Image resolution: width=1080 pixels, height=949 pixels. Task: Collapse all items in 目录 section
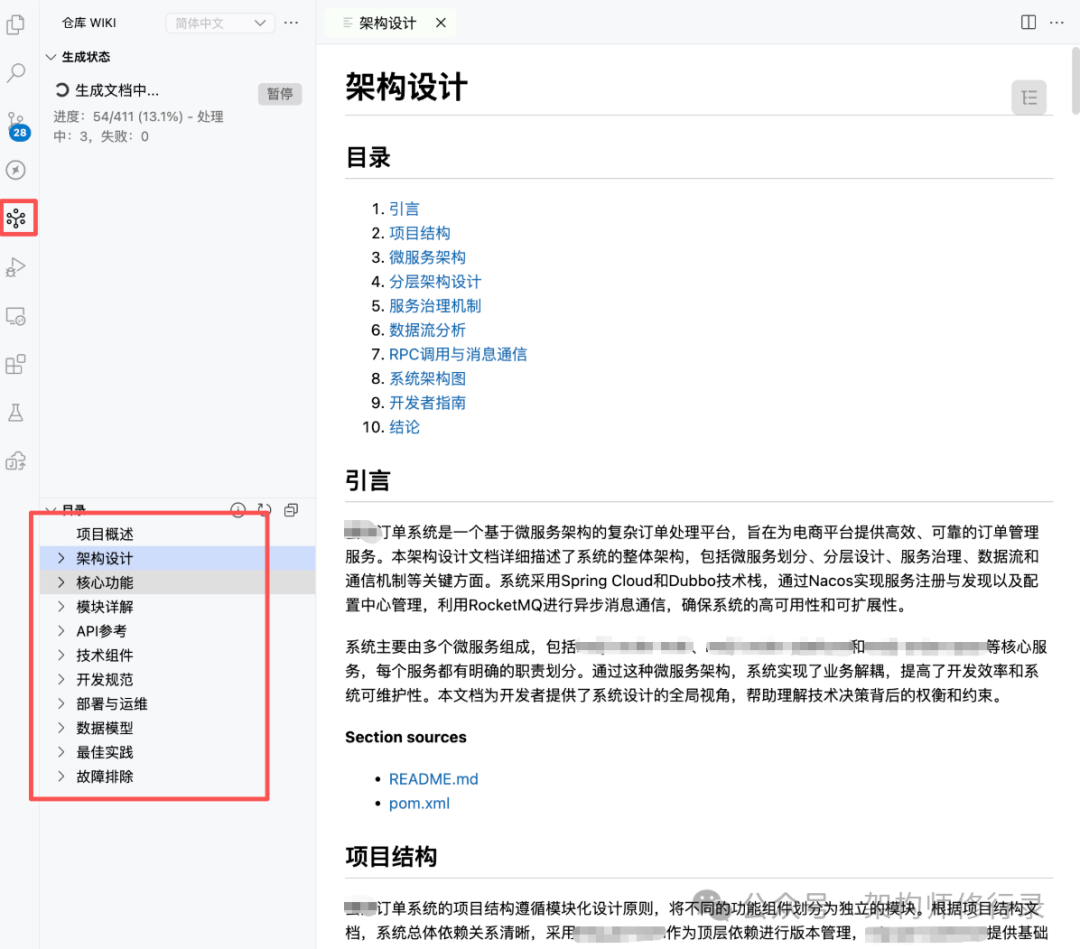click(x=291, y=510)
